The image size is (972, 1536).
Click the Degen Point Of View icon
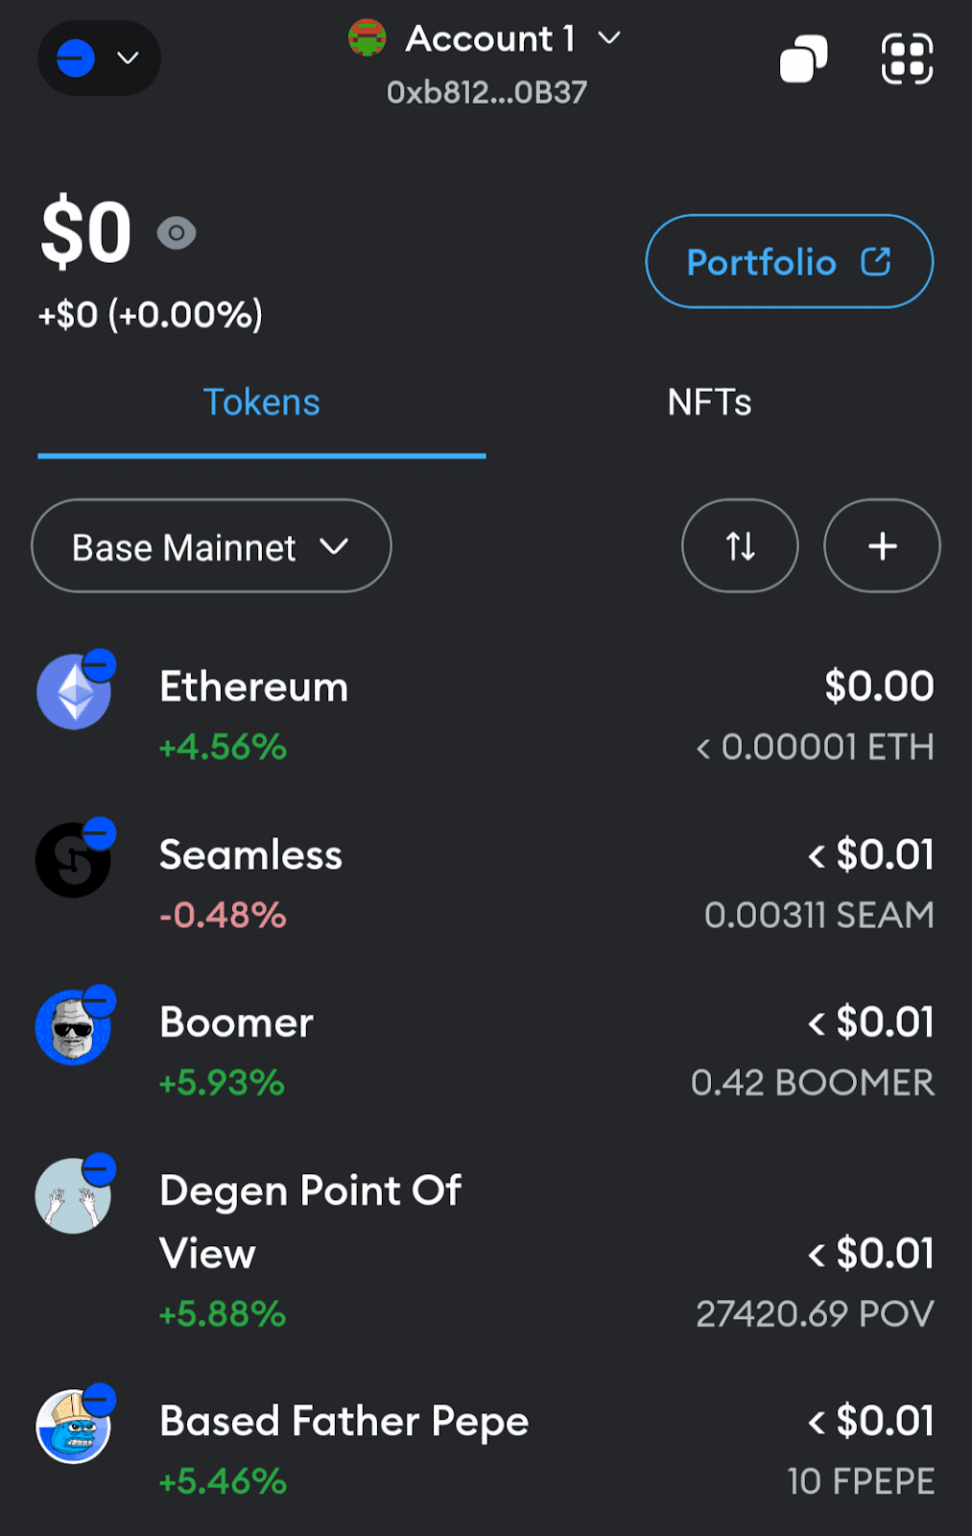74,1196
